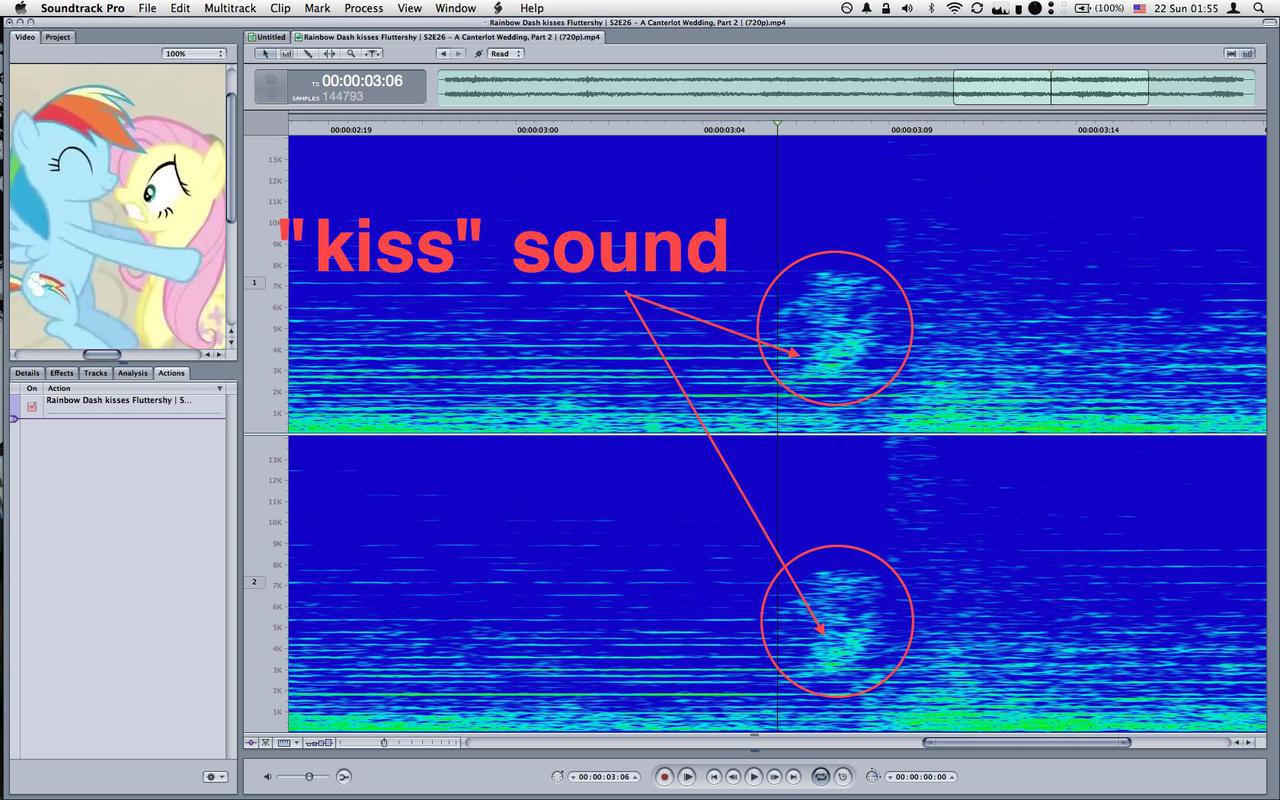Switch to the Untitled project tab
Image resolution: width=1280 pixels, height=800 pixels.
(268, 37)
